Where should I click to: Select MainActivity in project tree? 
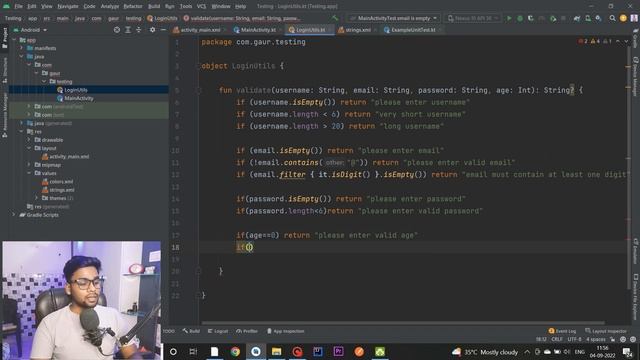79,98
